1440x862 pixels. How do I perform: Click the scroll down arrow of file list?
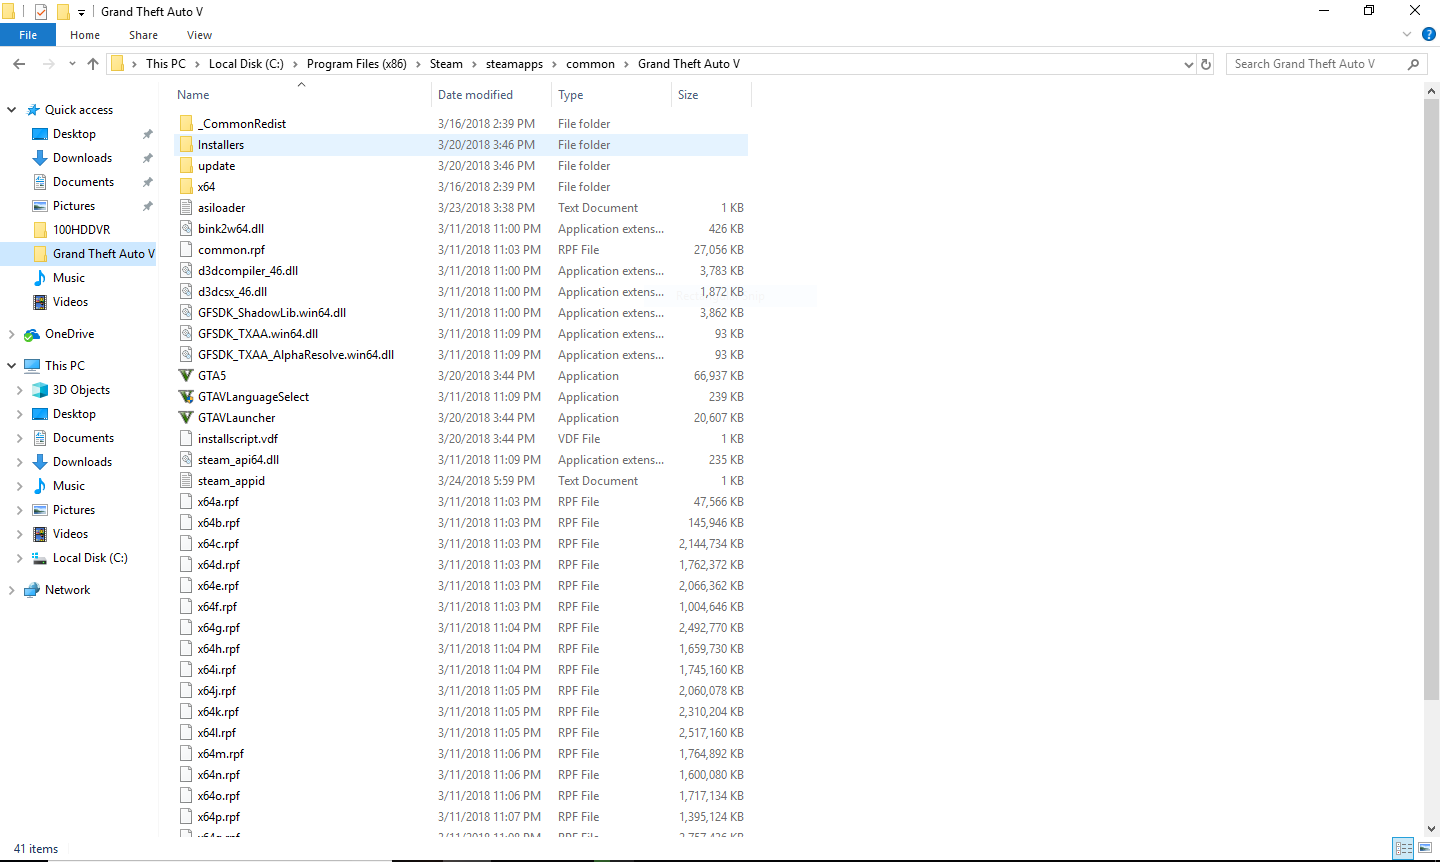pyautogui.click(x=1431, y=829)
